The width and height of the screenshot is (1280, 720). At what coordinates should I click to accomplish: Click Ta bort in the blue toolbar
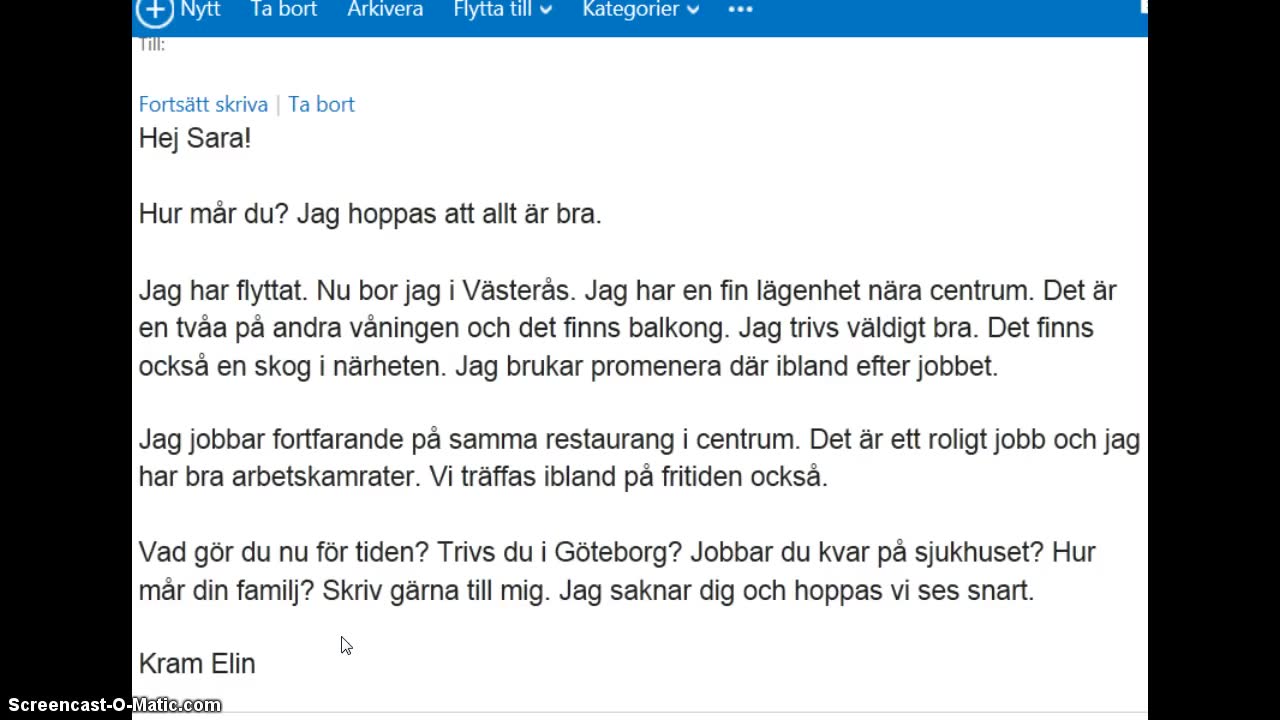click(x=283, y=10)
